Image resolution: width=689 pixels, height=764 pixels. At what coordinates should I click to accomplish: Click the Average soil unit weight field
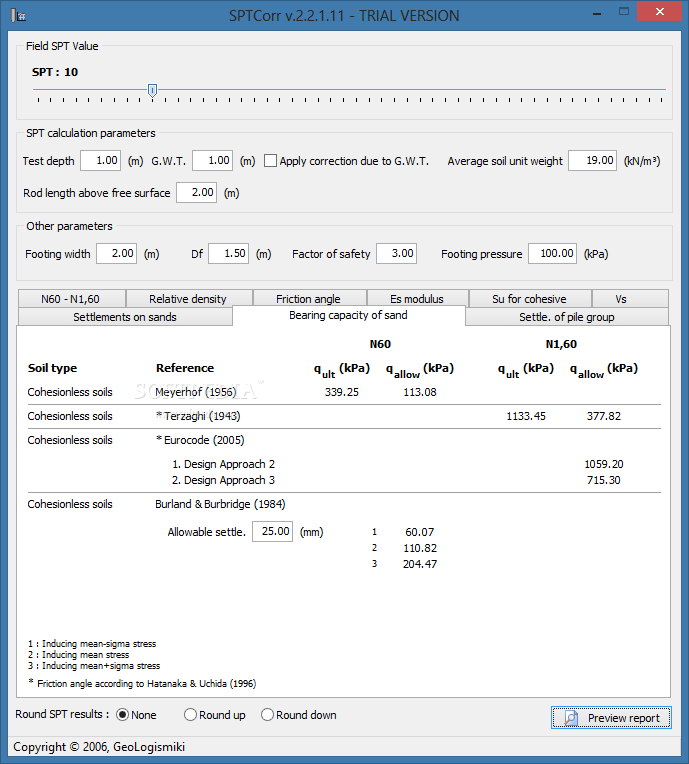click(x=593, y=160)
